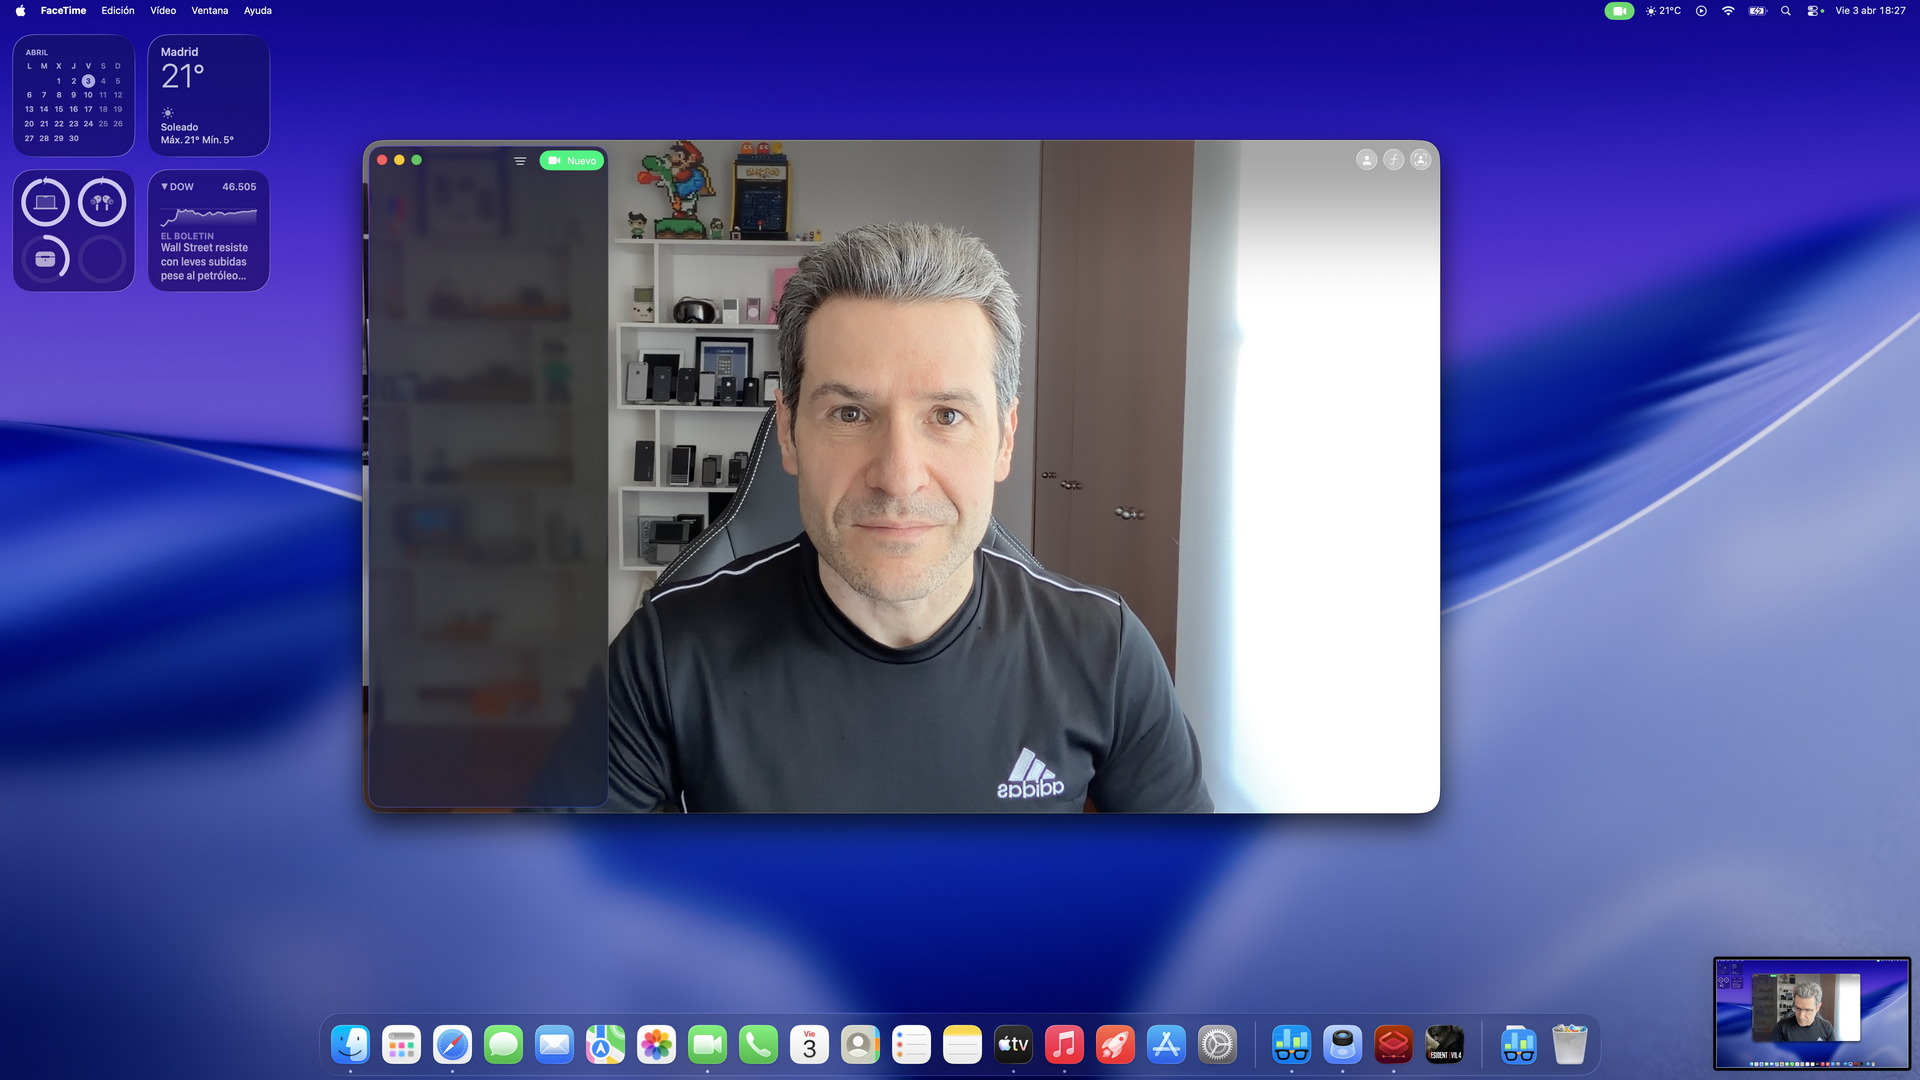1920x1080 pixels.
Task: Click the screenshot preview thumbnail
Action: [x=1811, y=1013]
